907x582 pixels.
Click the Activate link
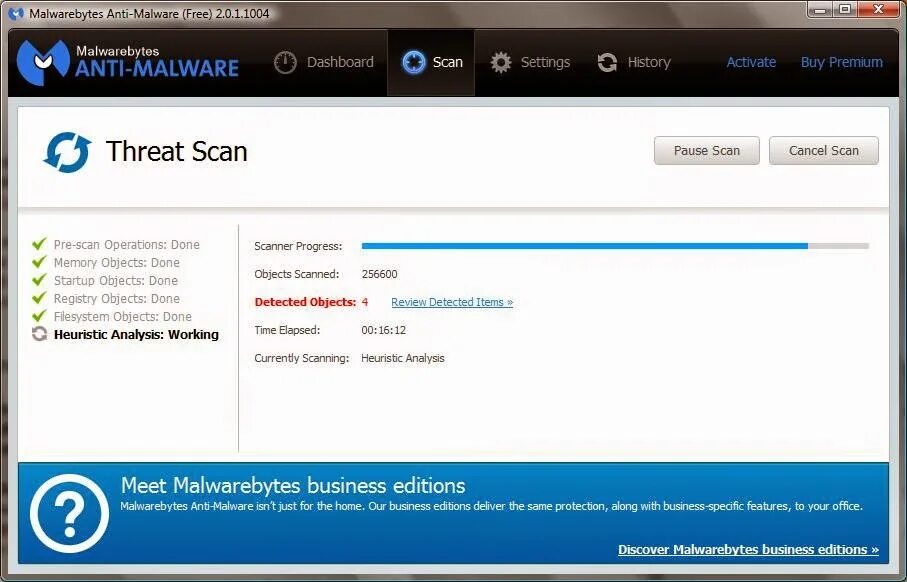pos(751,62)
